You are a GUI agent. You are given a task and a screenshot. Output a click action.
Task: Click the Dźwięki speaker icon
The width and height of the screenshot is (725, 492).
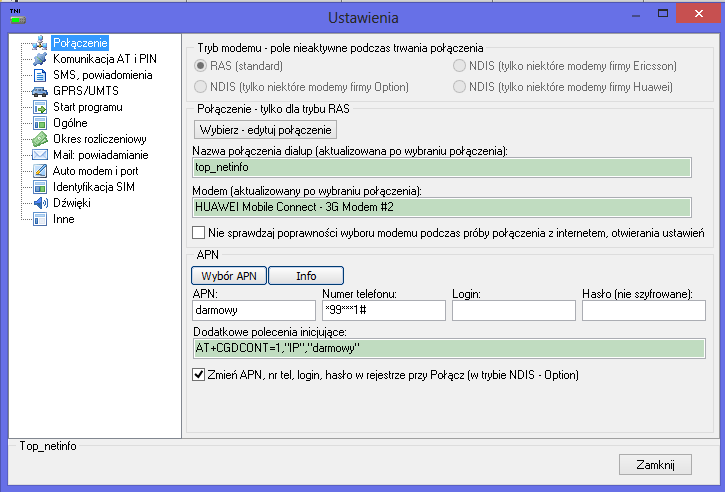[40, 203]
